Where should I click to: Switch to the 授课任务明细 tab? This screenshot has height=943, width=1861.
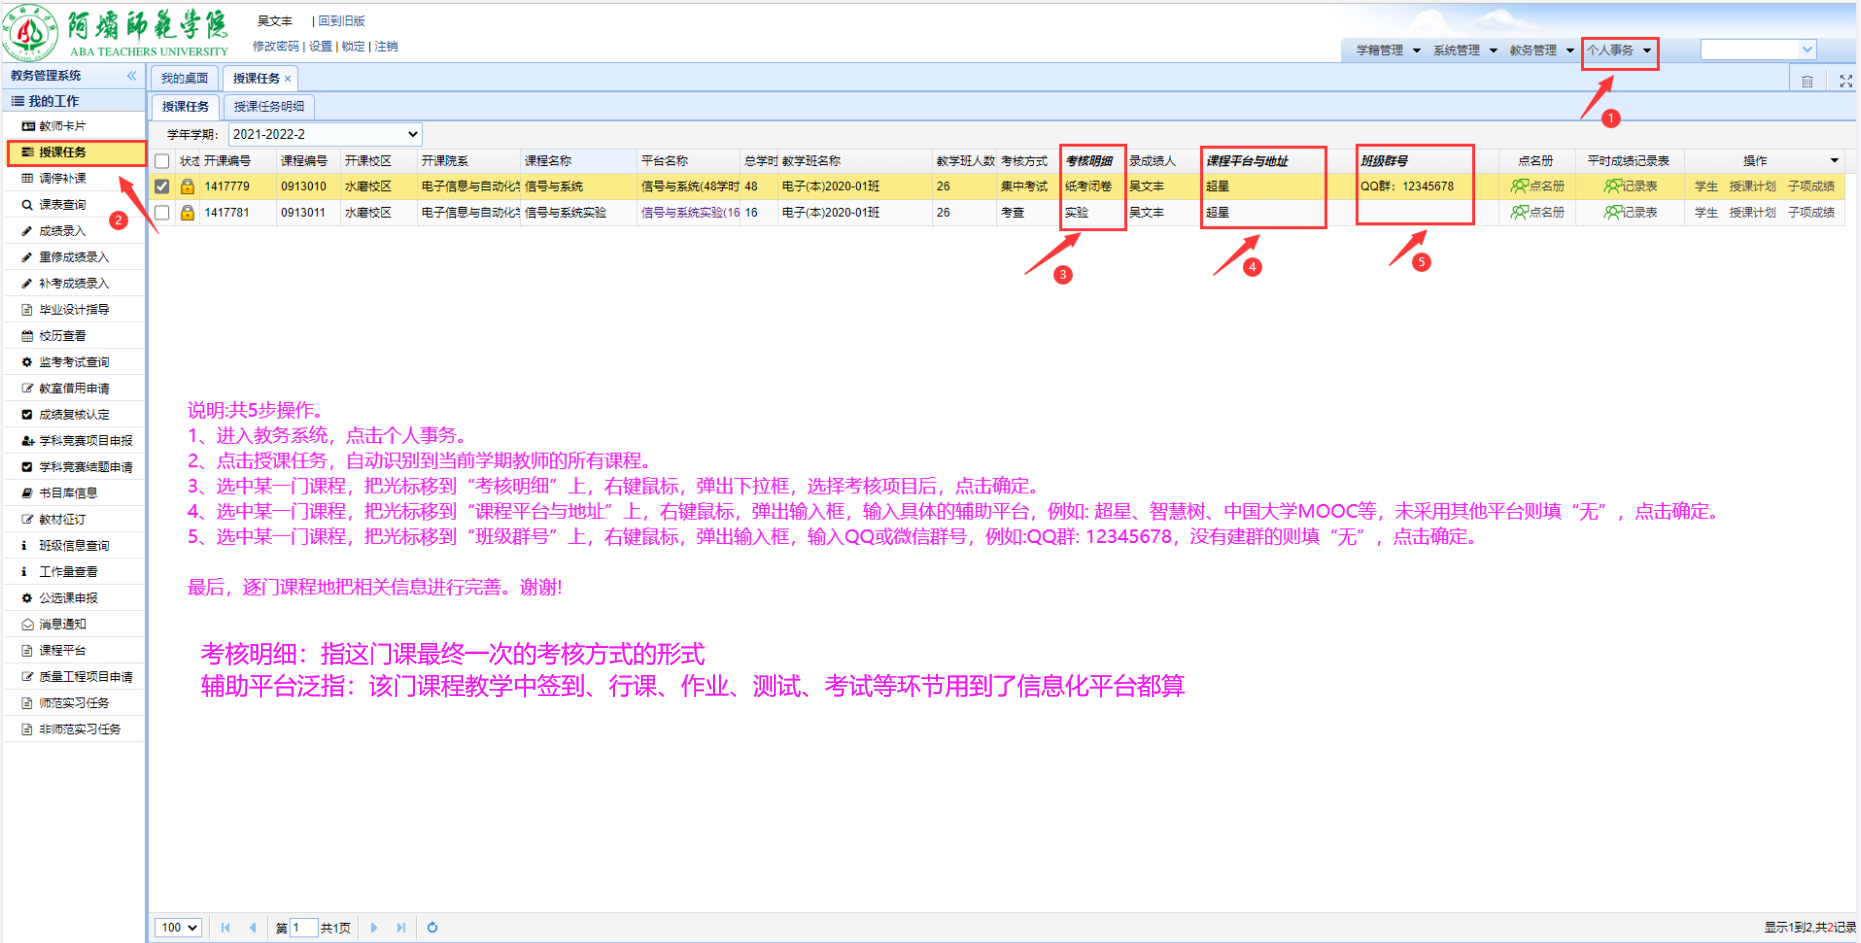pos(268,106)
